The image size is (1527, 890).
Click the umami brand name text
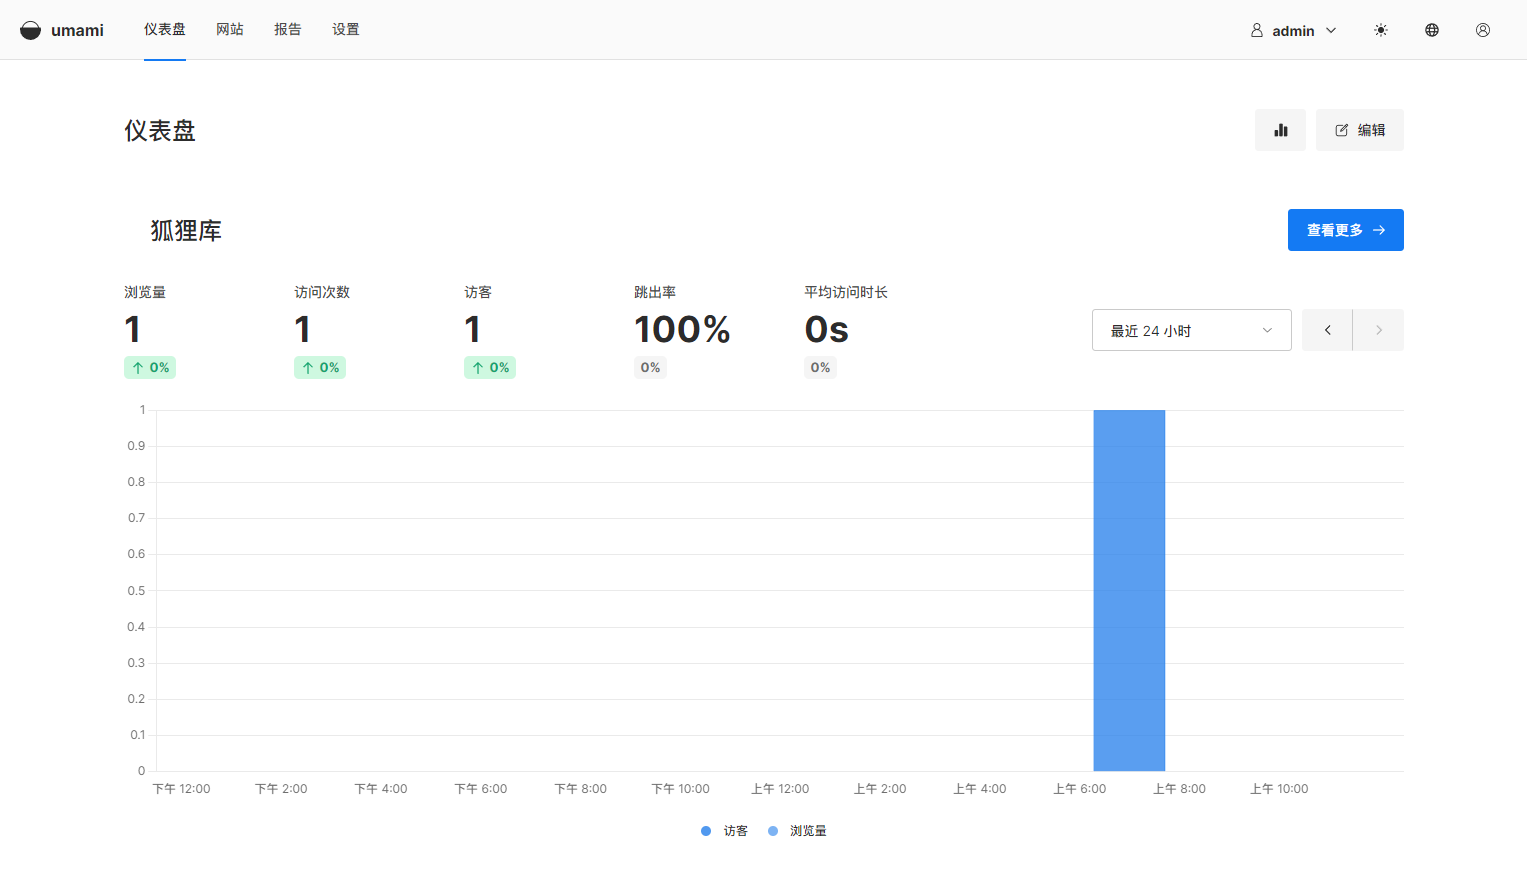coord(77,31)
